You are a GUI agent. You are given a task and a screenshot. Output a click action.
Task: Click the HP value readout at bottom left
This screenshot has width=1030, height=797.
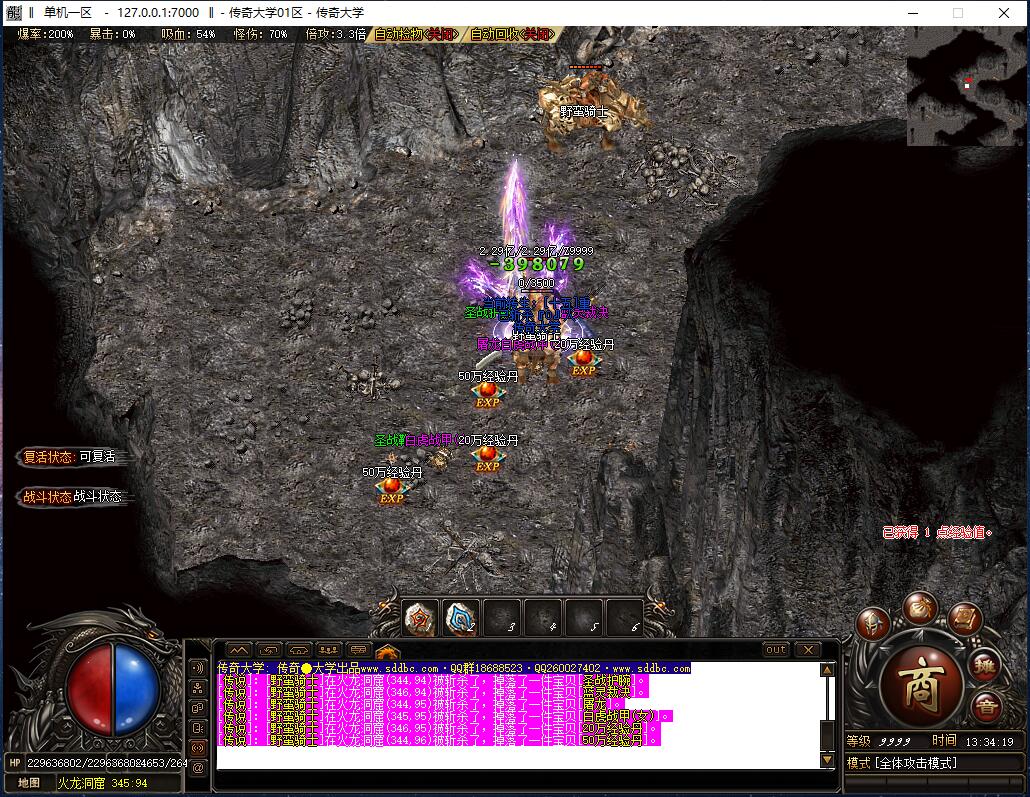[x=107, y=763]
